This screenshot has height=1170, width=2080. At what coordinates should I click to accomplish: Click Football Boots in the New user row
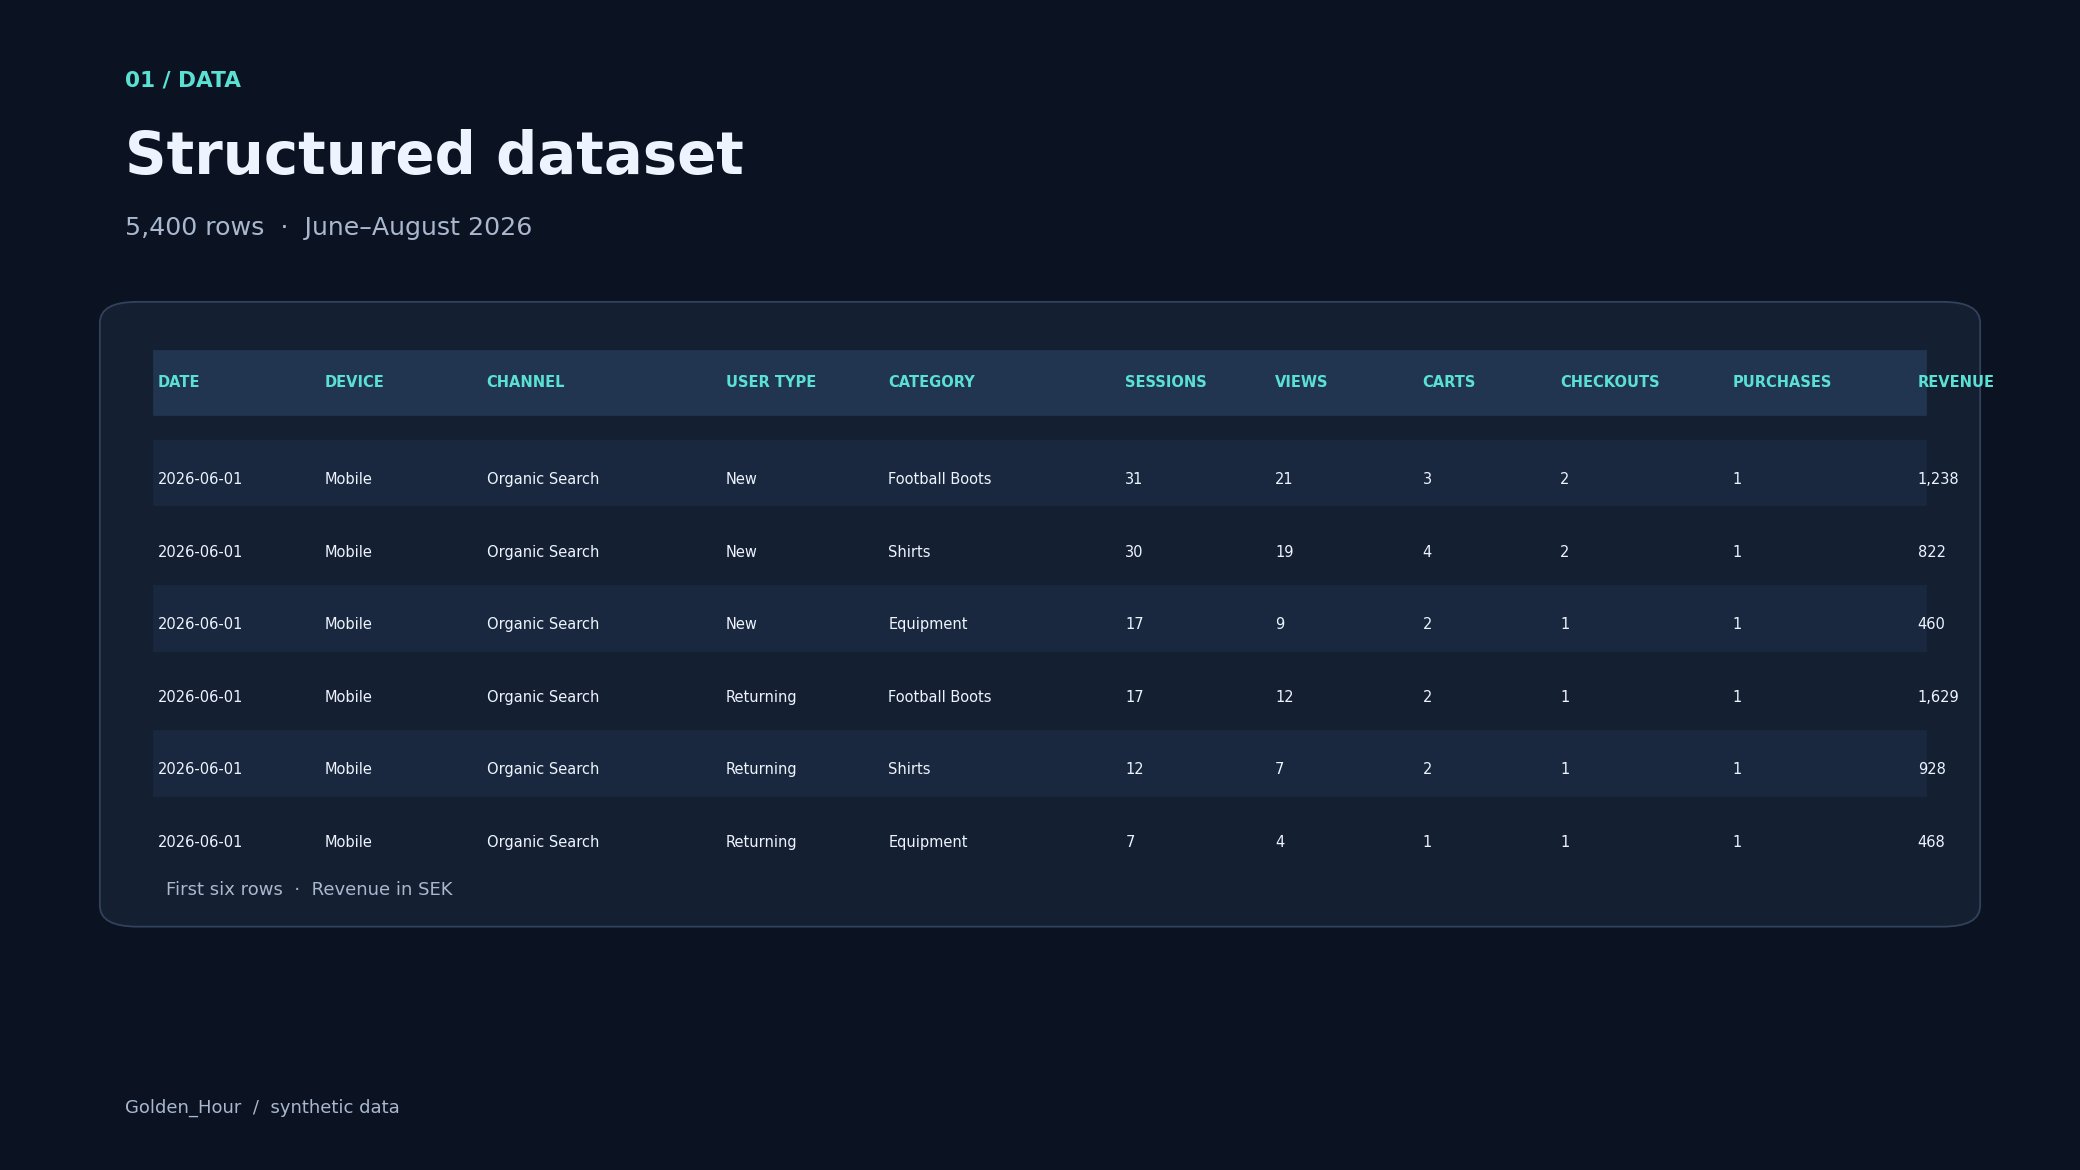(x=939, y=479)
